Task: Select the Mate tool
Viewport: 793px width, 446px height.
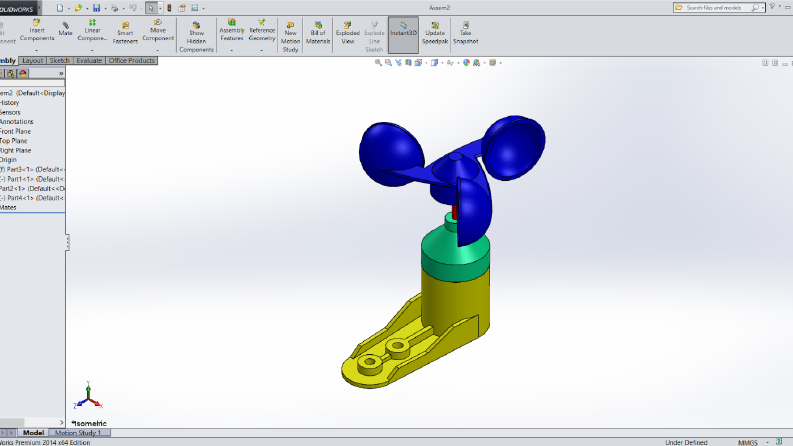Action: click(65, 29)
